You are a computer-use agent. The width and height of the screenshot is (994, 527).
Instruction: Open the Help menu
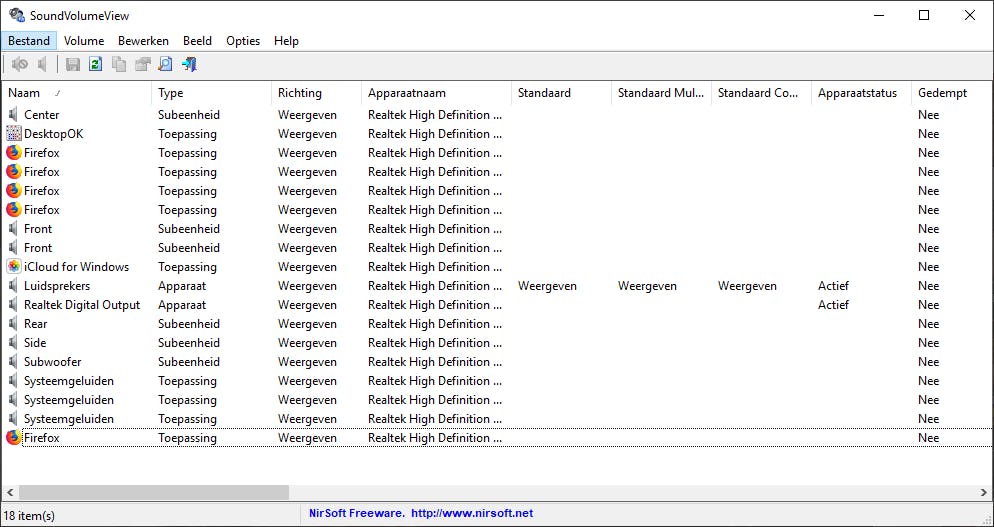286,41
